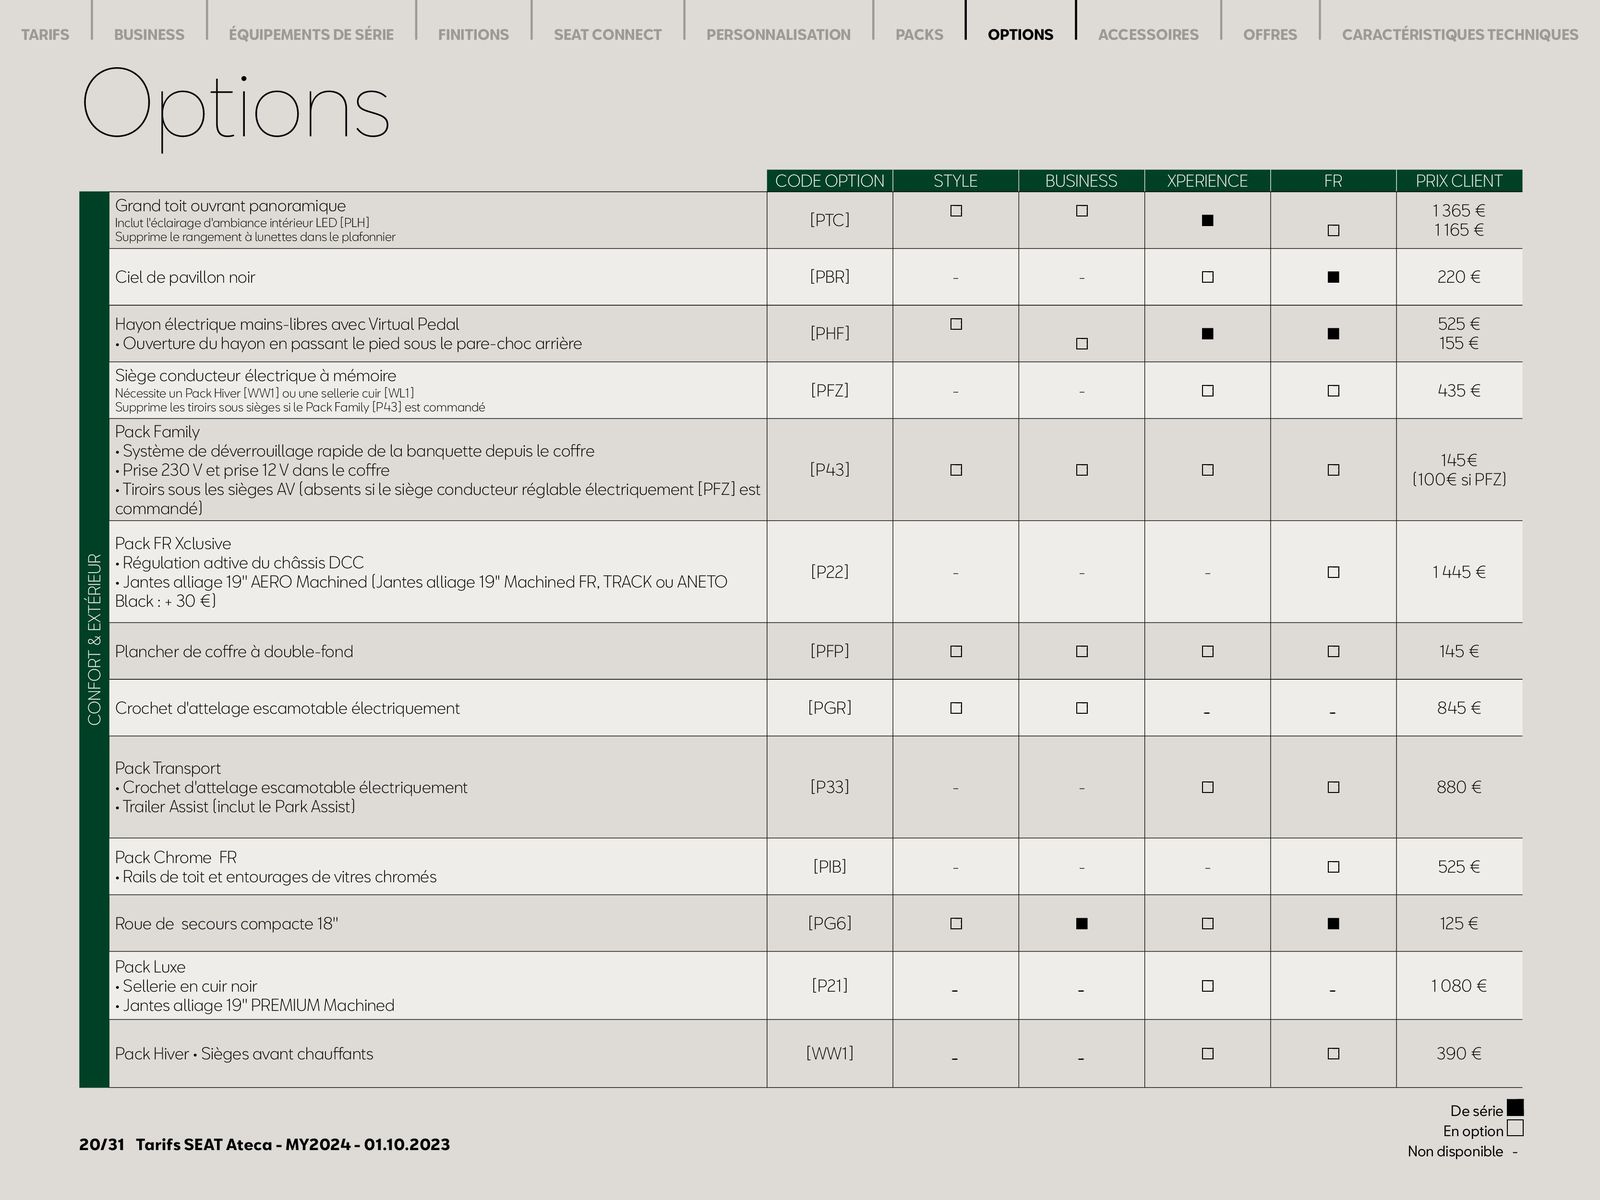This screenshot has width=1600, height=1200.
Task: Tick FR box for Siège conducteur électrique [PFZ]
Action: tap(1333, 391)
